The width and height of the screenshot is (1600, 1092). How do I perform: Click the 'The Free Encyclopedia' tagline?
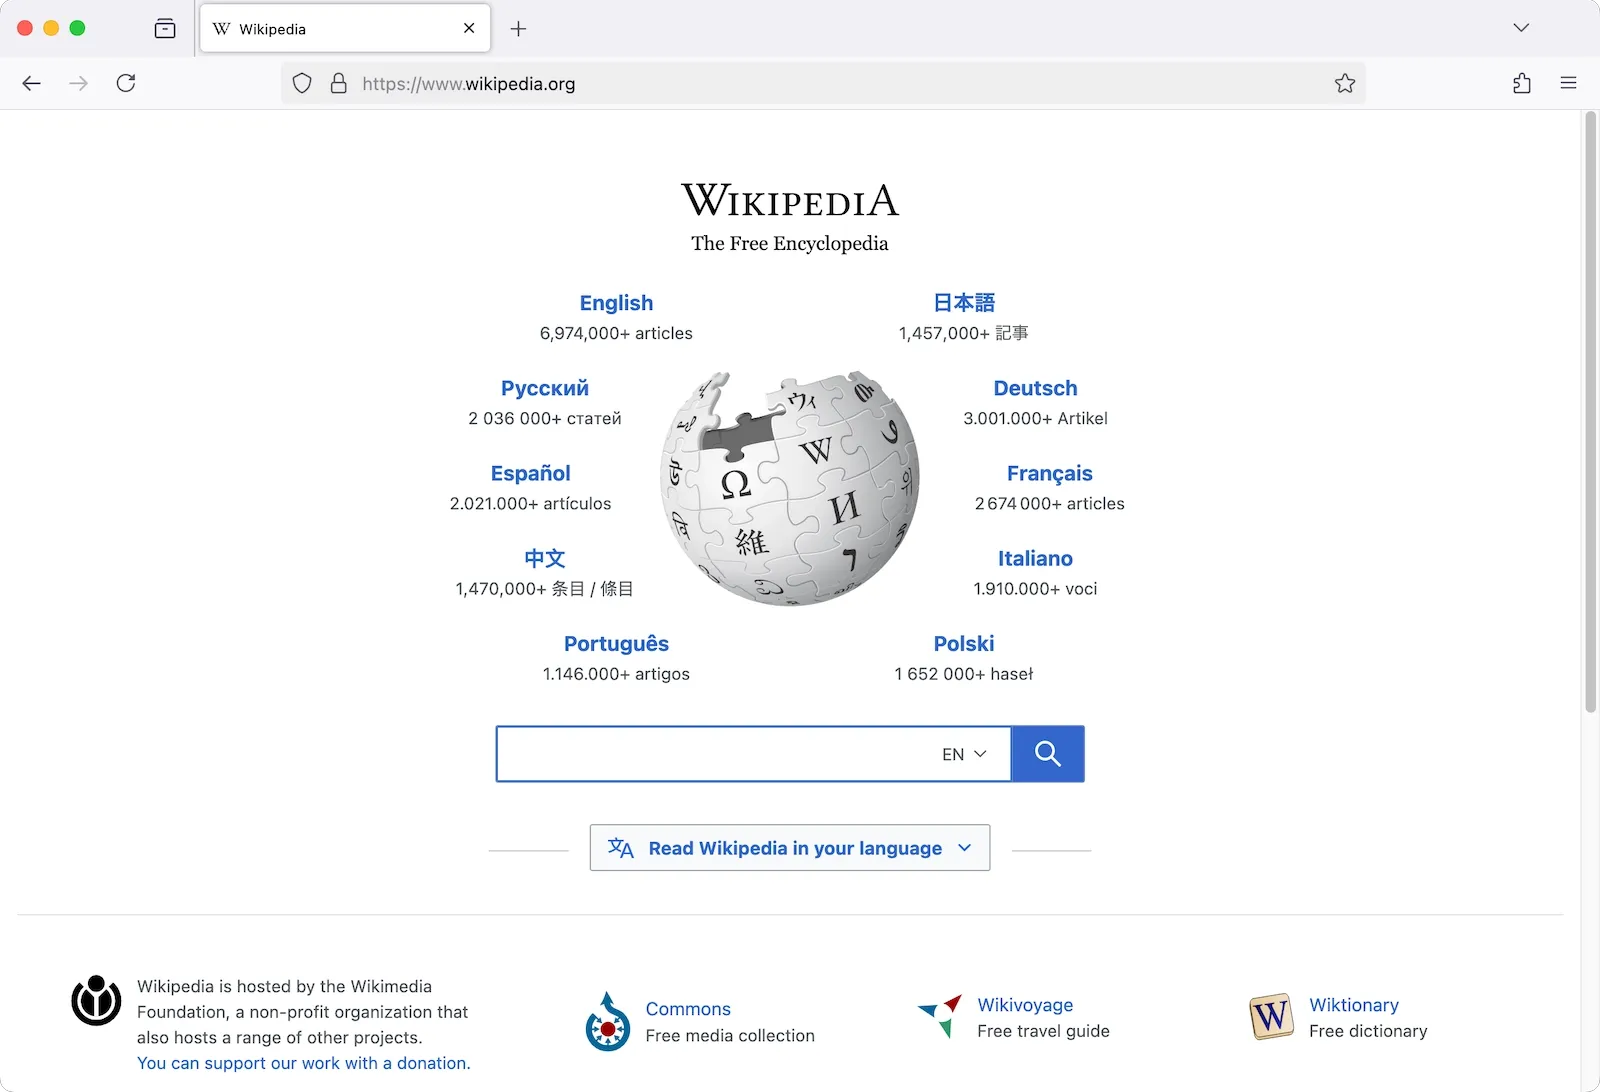pyautogui.click(x=789, y=243)
